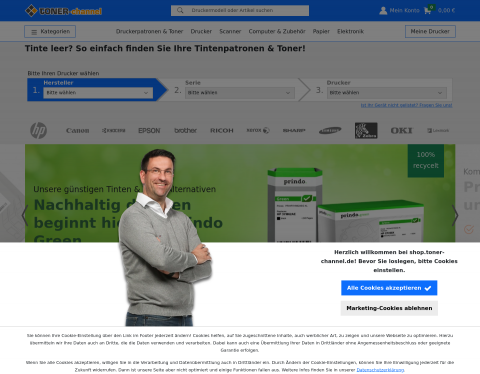Open the Serie dropdown
This screenshot has height=374, width=480.
pyautogui.click(x=240, y=93)
